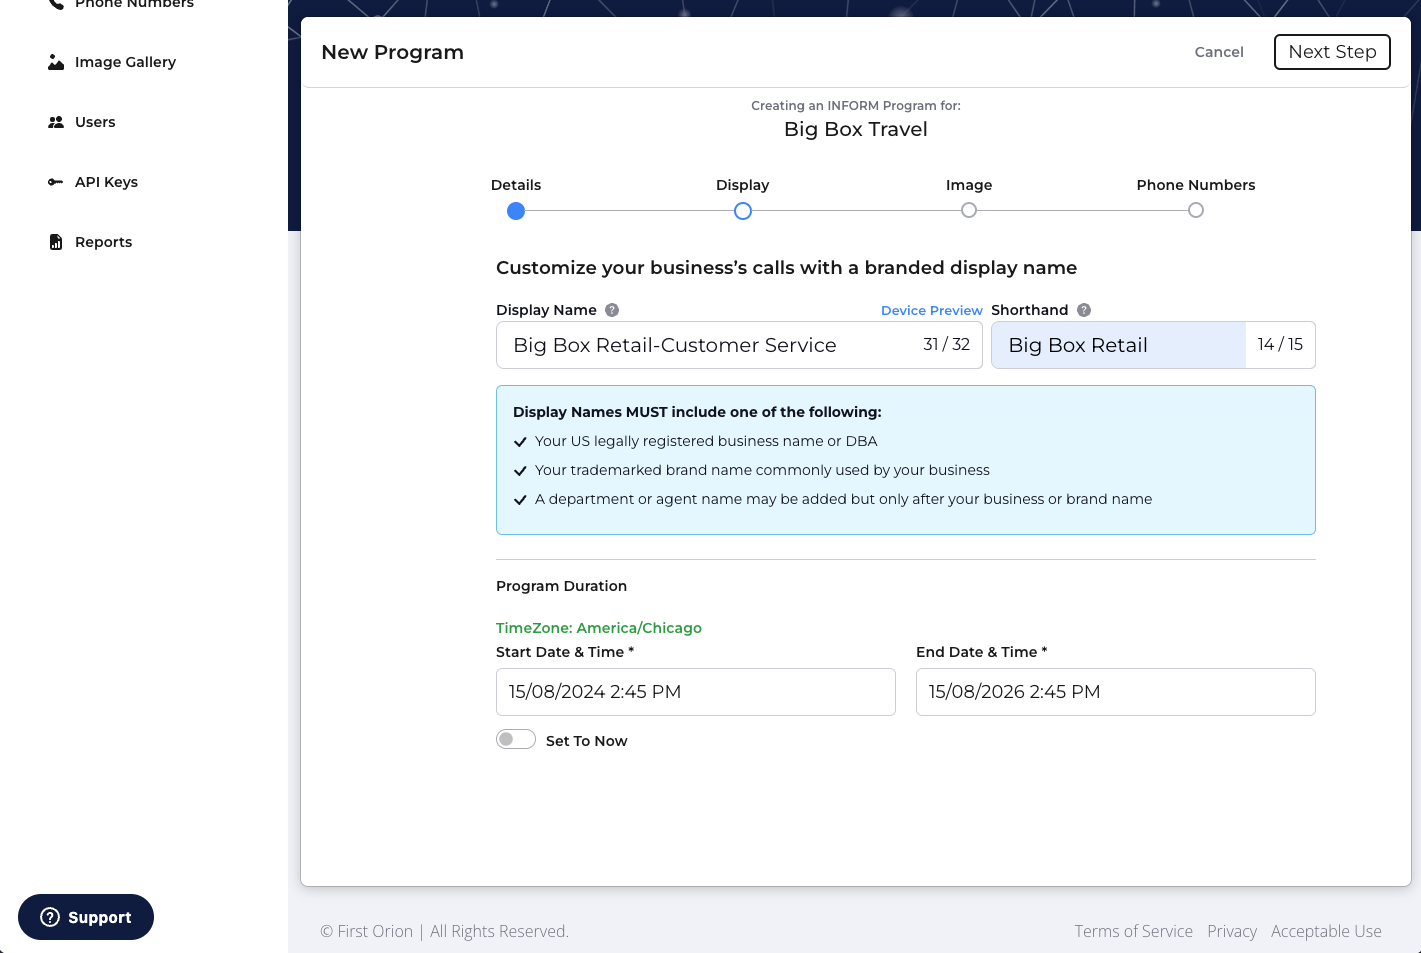Click the Display Name help question icon
The width and height of the screenshot is (1421, 953).
tap(612, 310)
